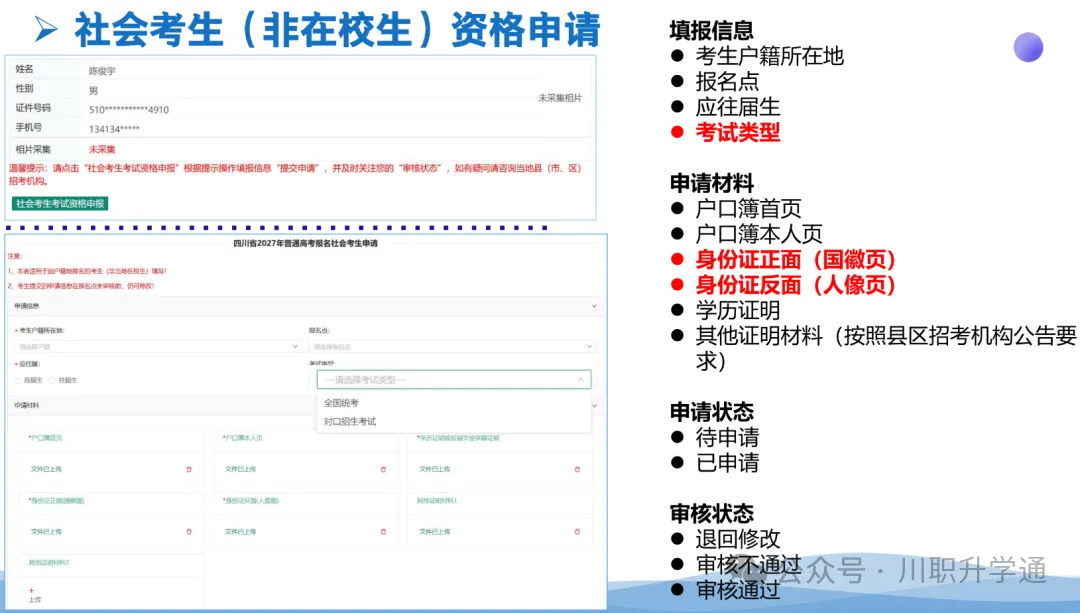Delete the uploaded 其他证明材料1 file
Screen dimensions: 1080x613
[577, 532]
